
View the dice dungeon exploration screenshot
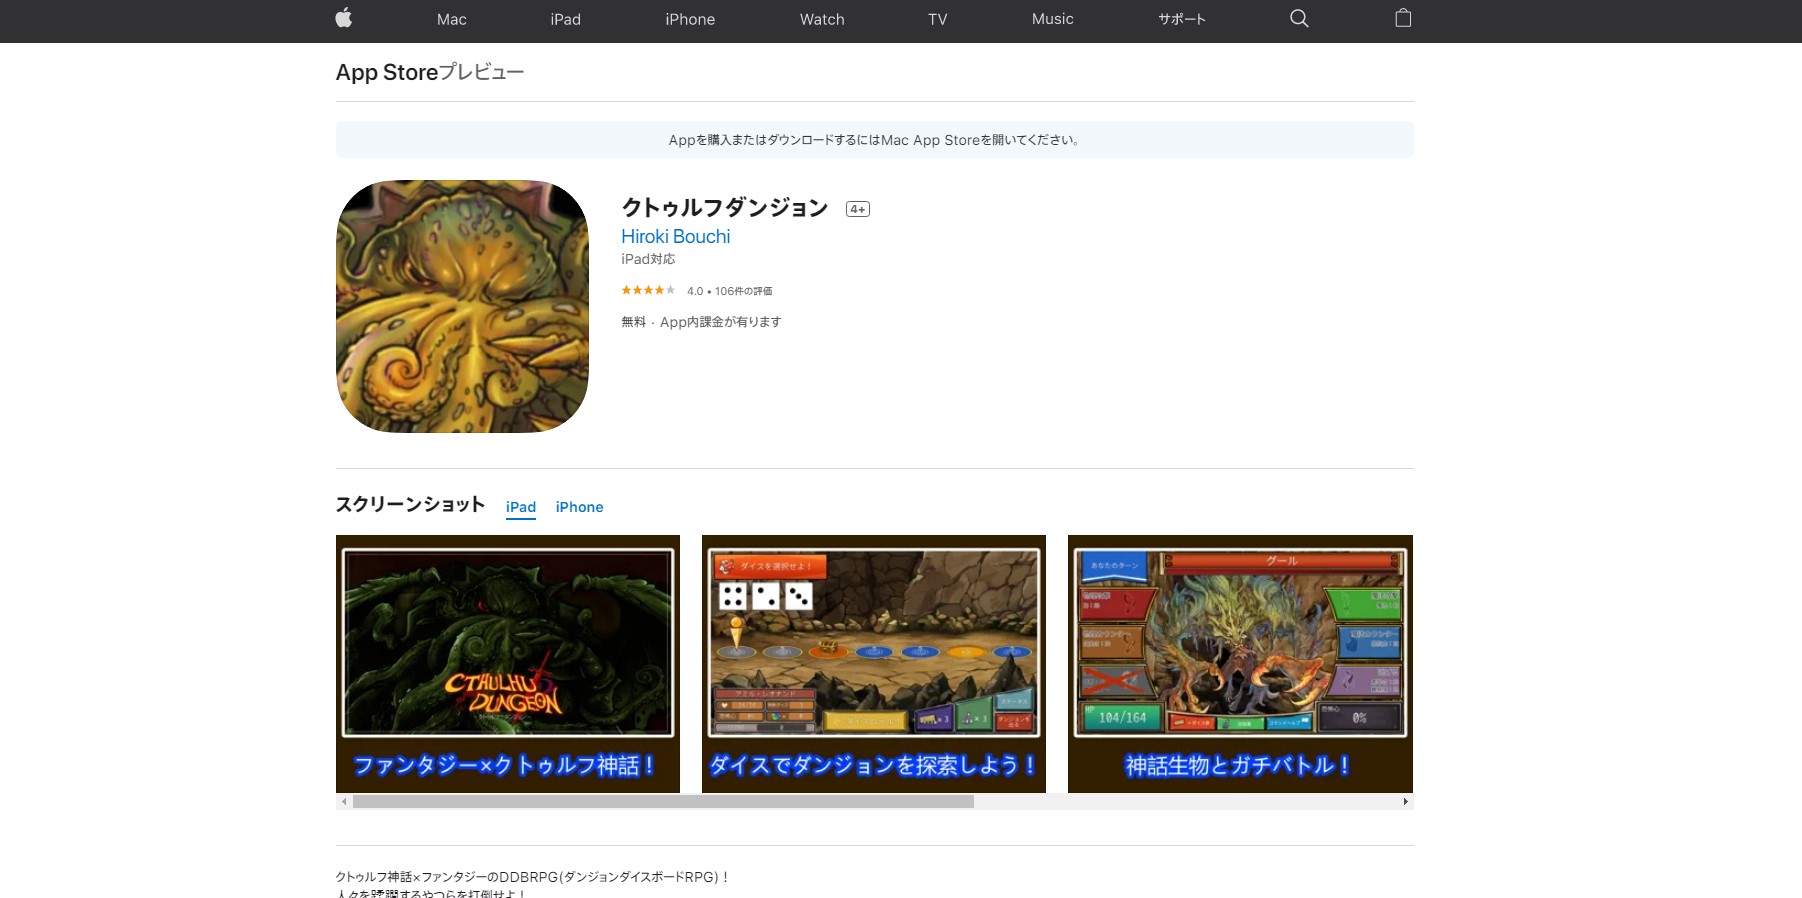coord(873,663)
